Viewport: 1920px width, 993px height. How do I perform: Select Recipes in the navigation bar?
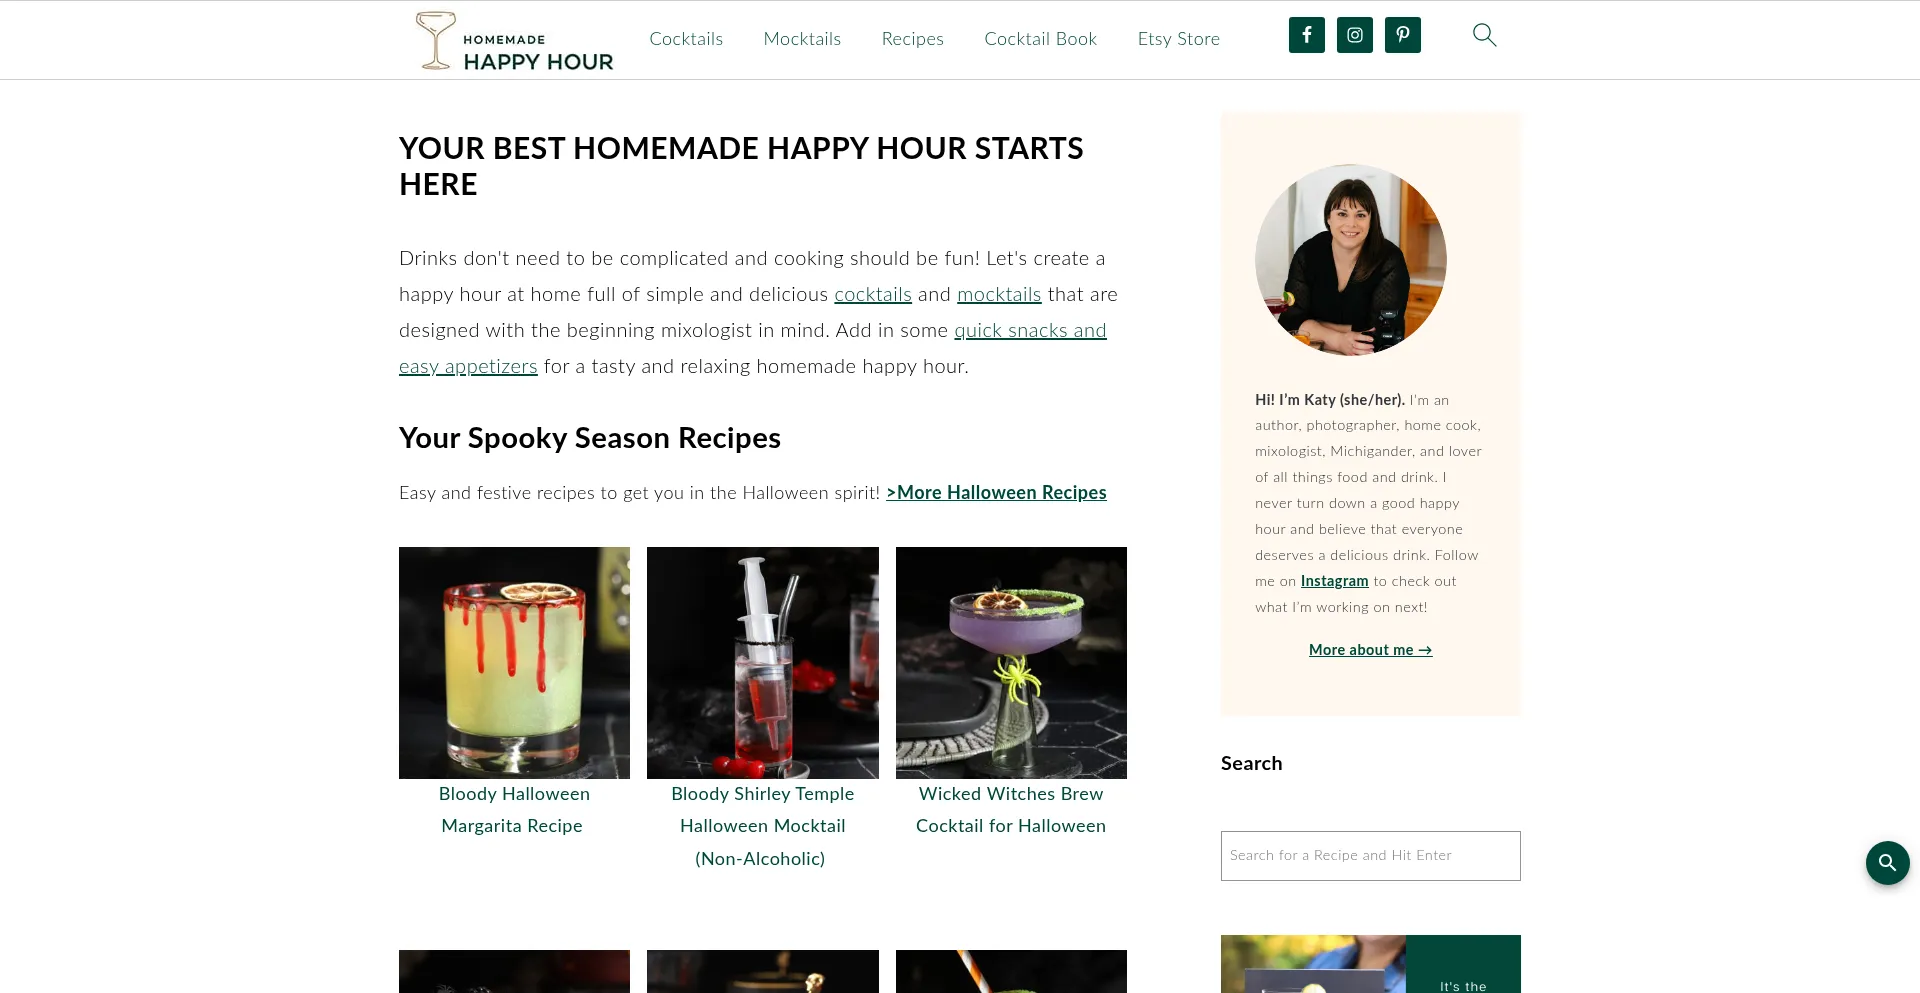pos(912,39)
